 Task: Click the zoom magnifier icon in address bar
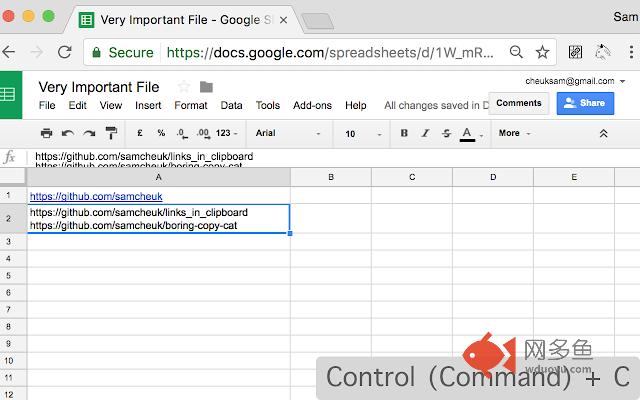point(516,52)
